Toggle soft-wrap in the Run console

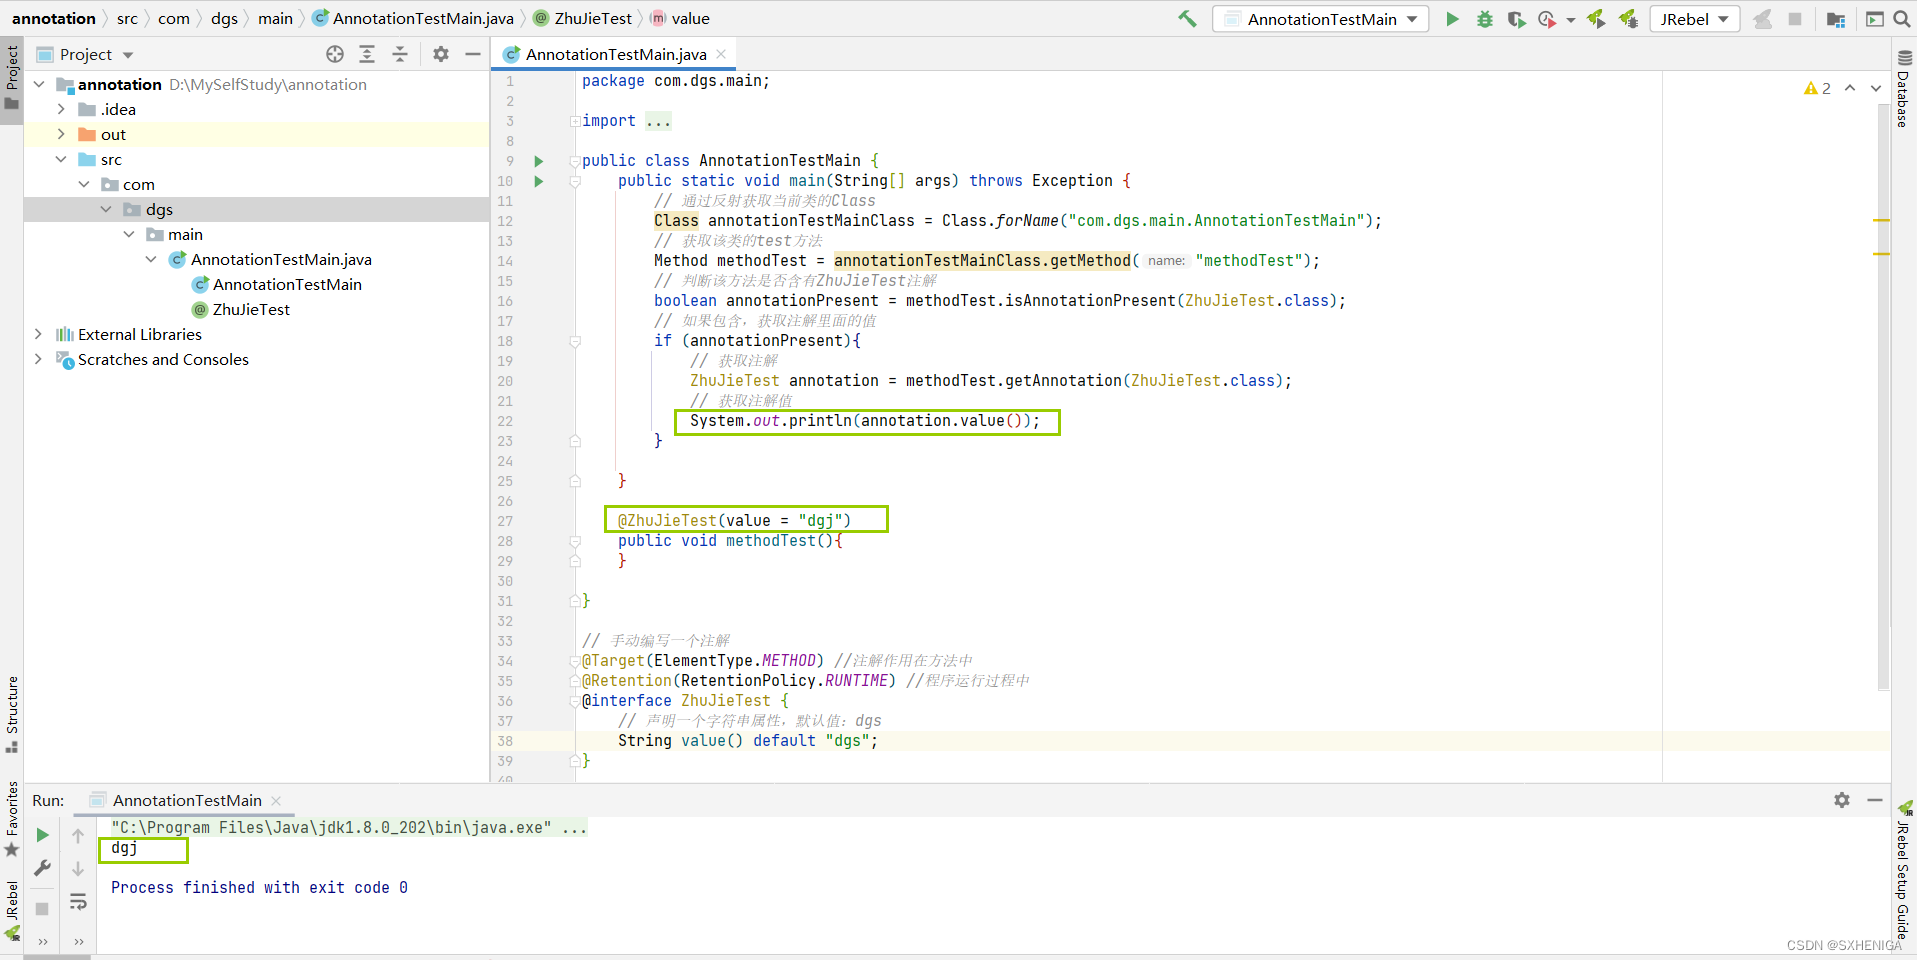click(78, 903)
